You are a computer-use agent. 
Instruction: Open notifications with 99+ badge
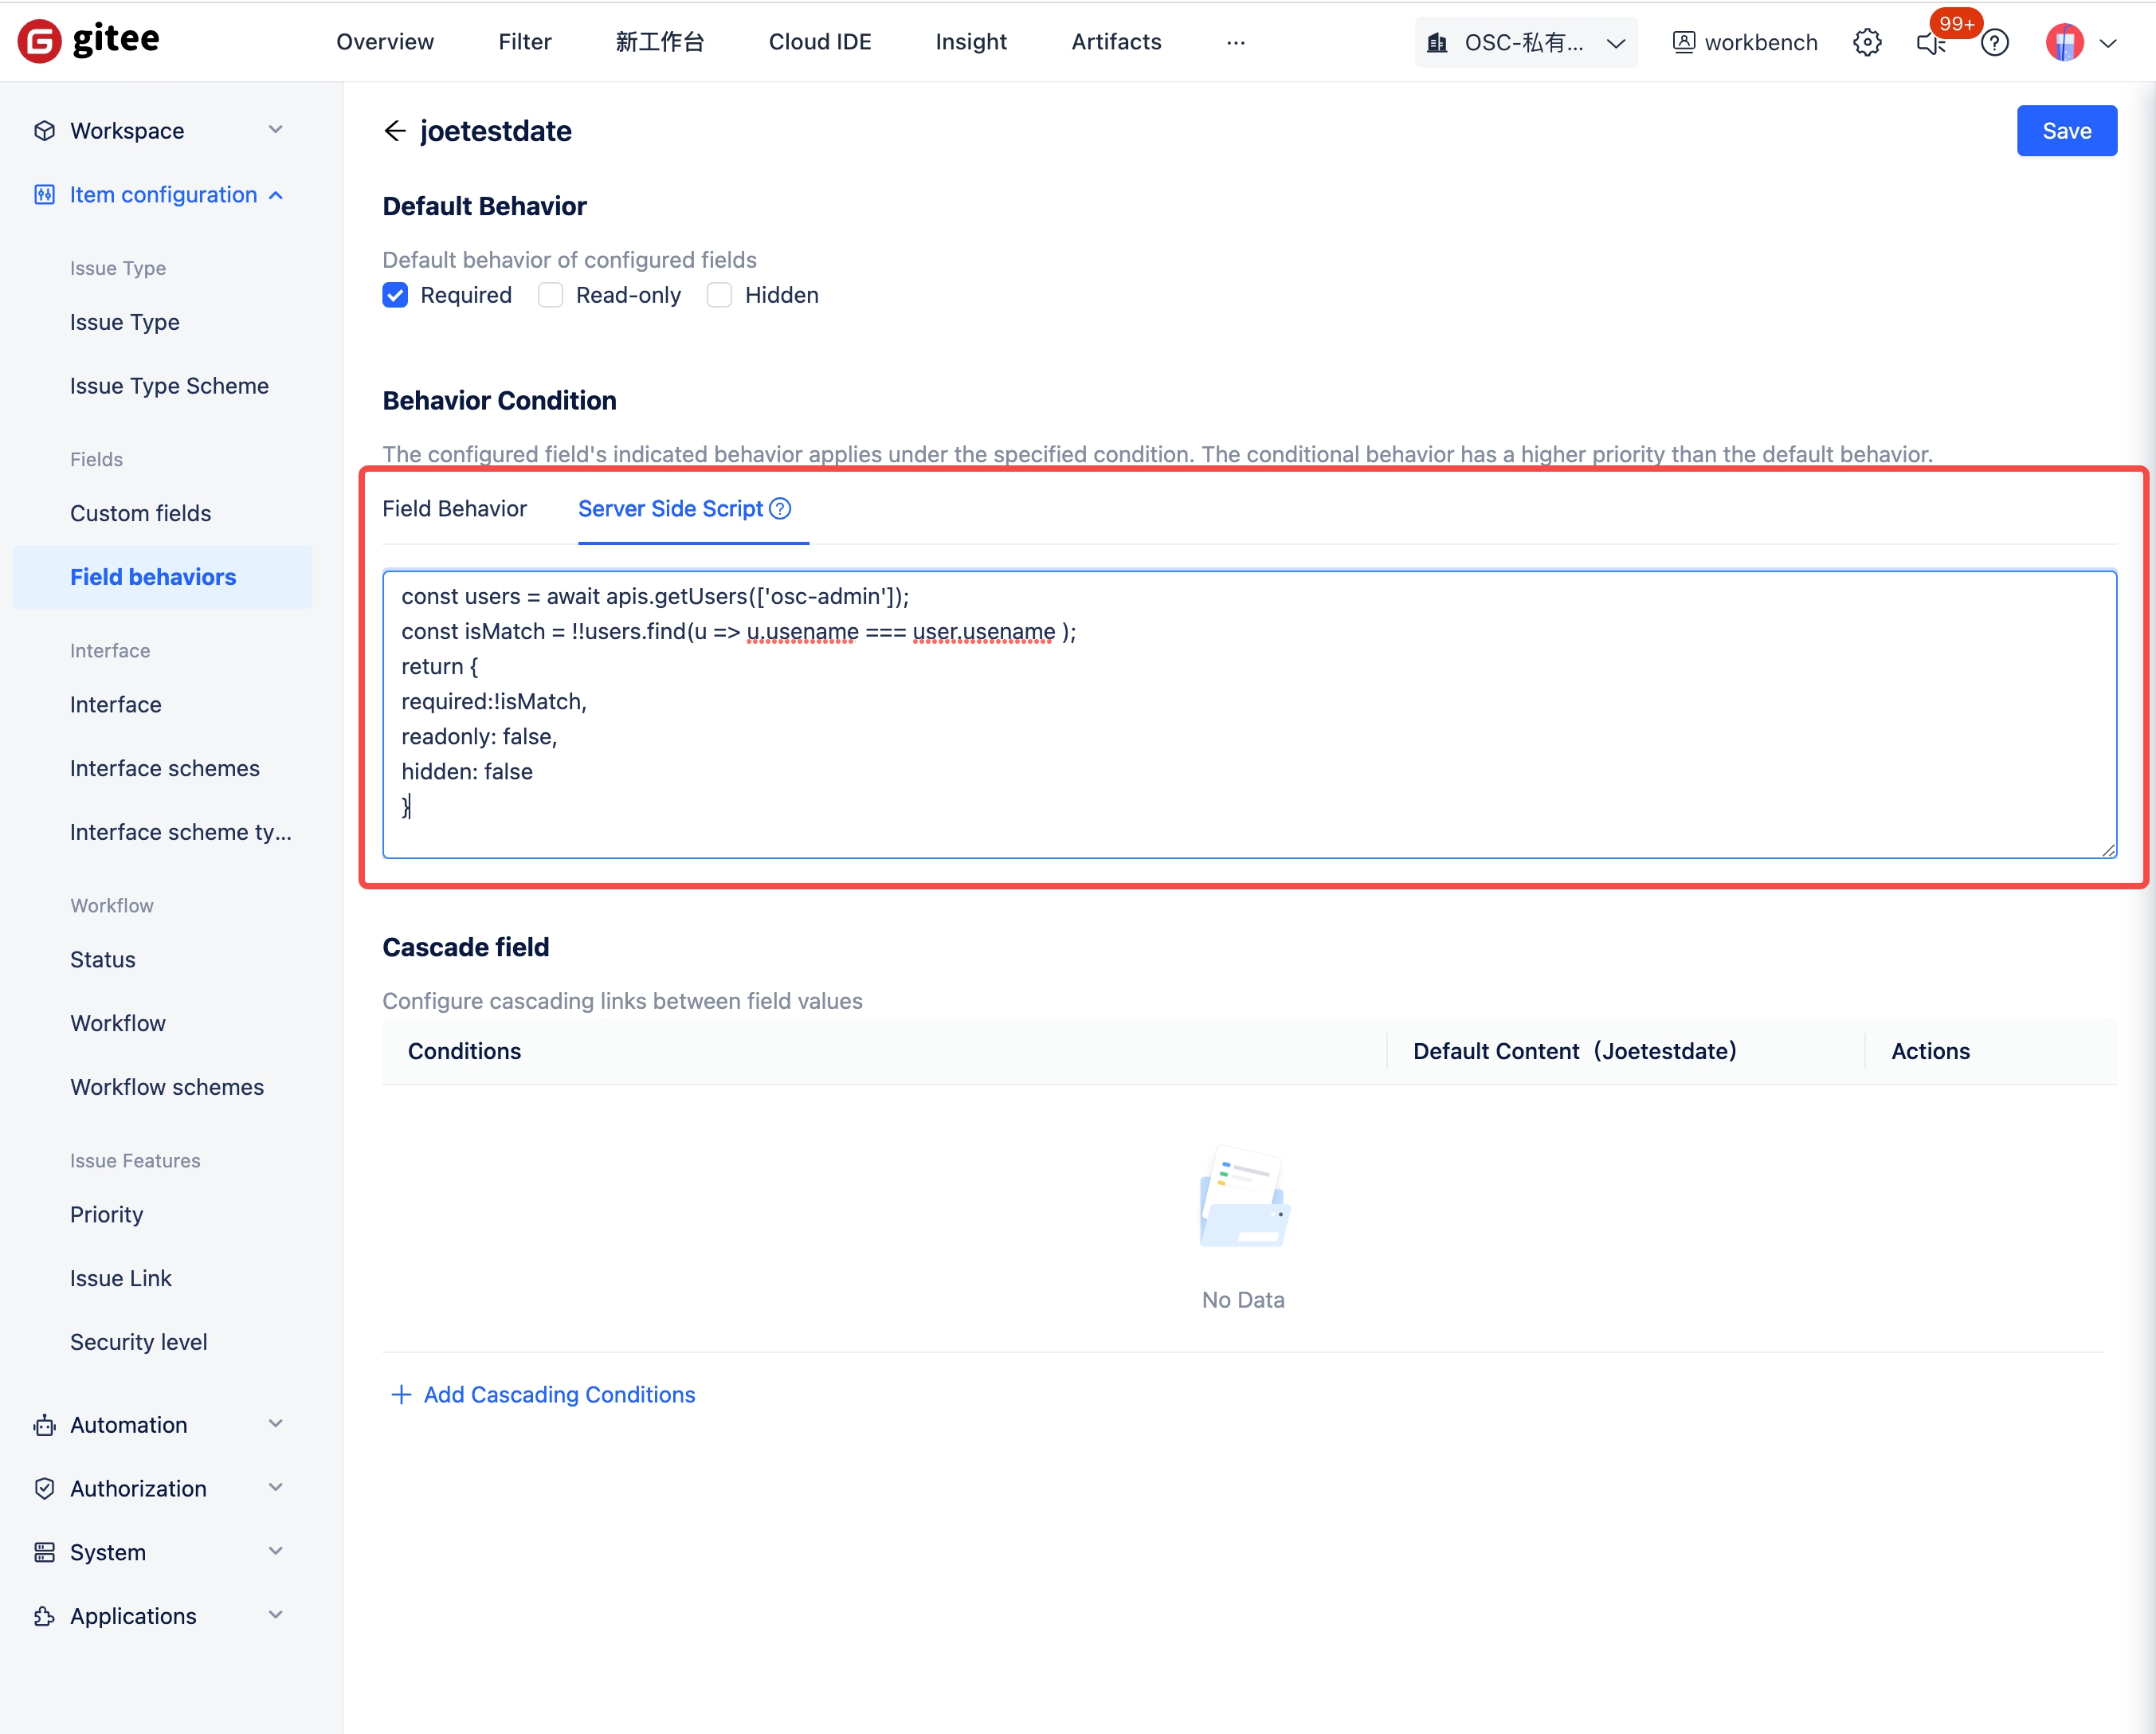pos(1930,42)
